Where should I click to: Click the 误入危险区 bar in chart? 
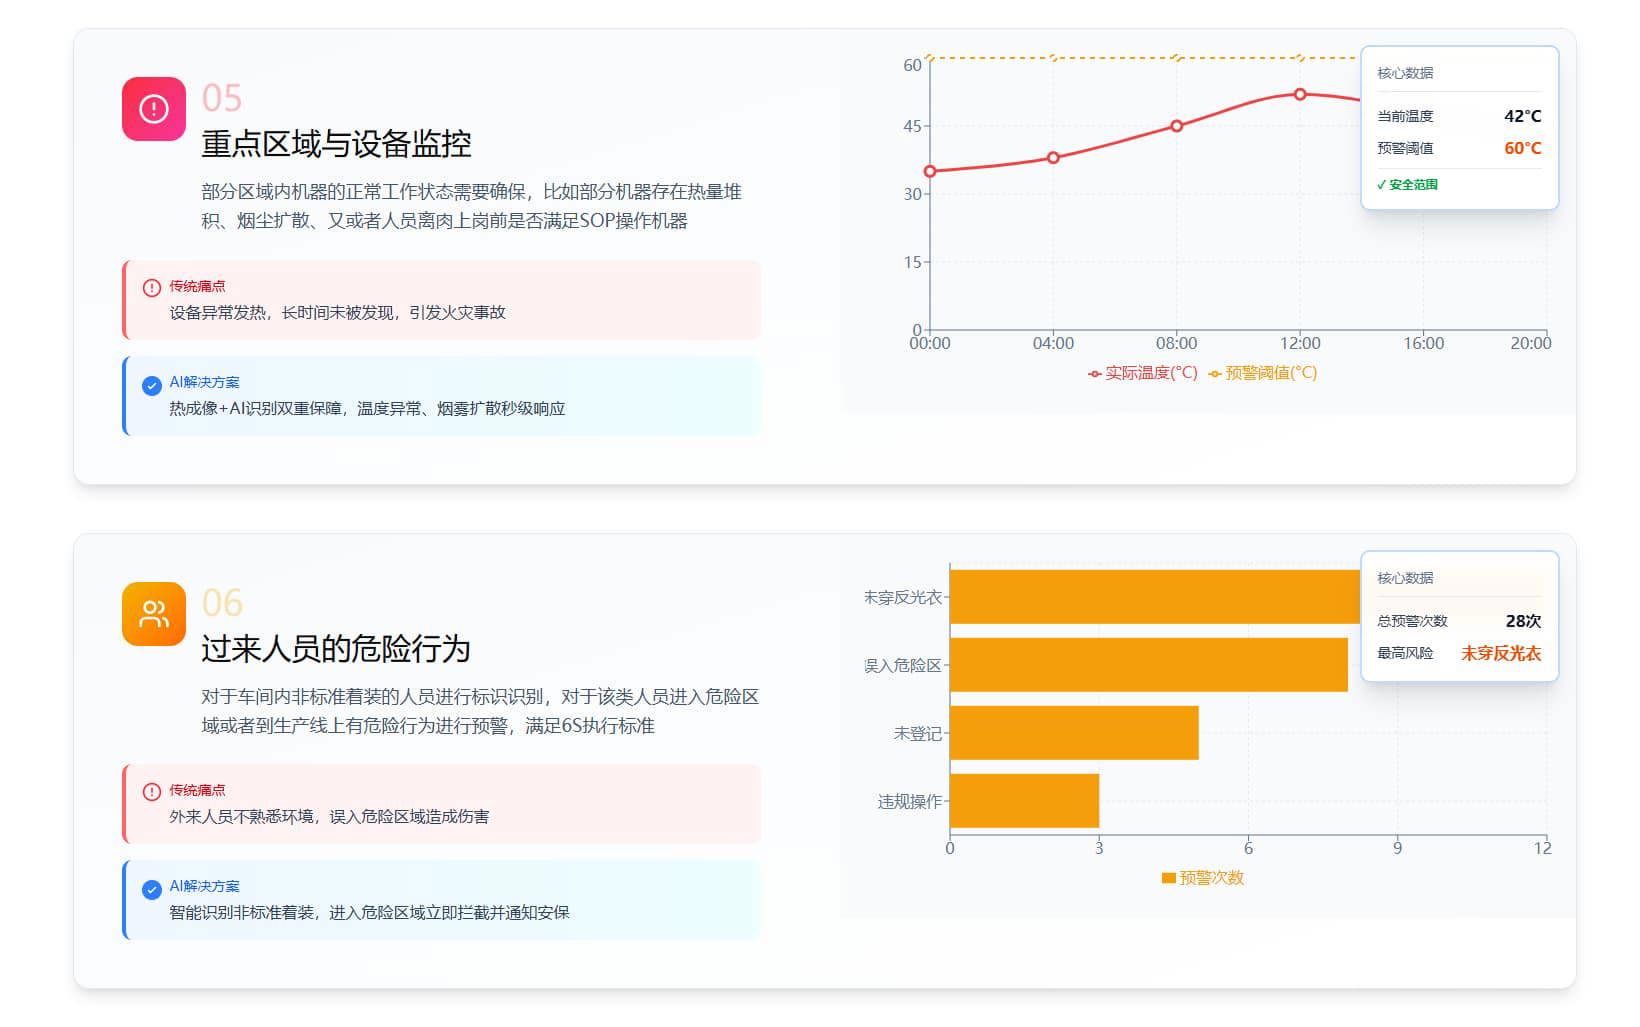pos(1148,665)
